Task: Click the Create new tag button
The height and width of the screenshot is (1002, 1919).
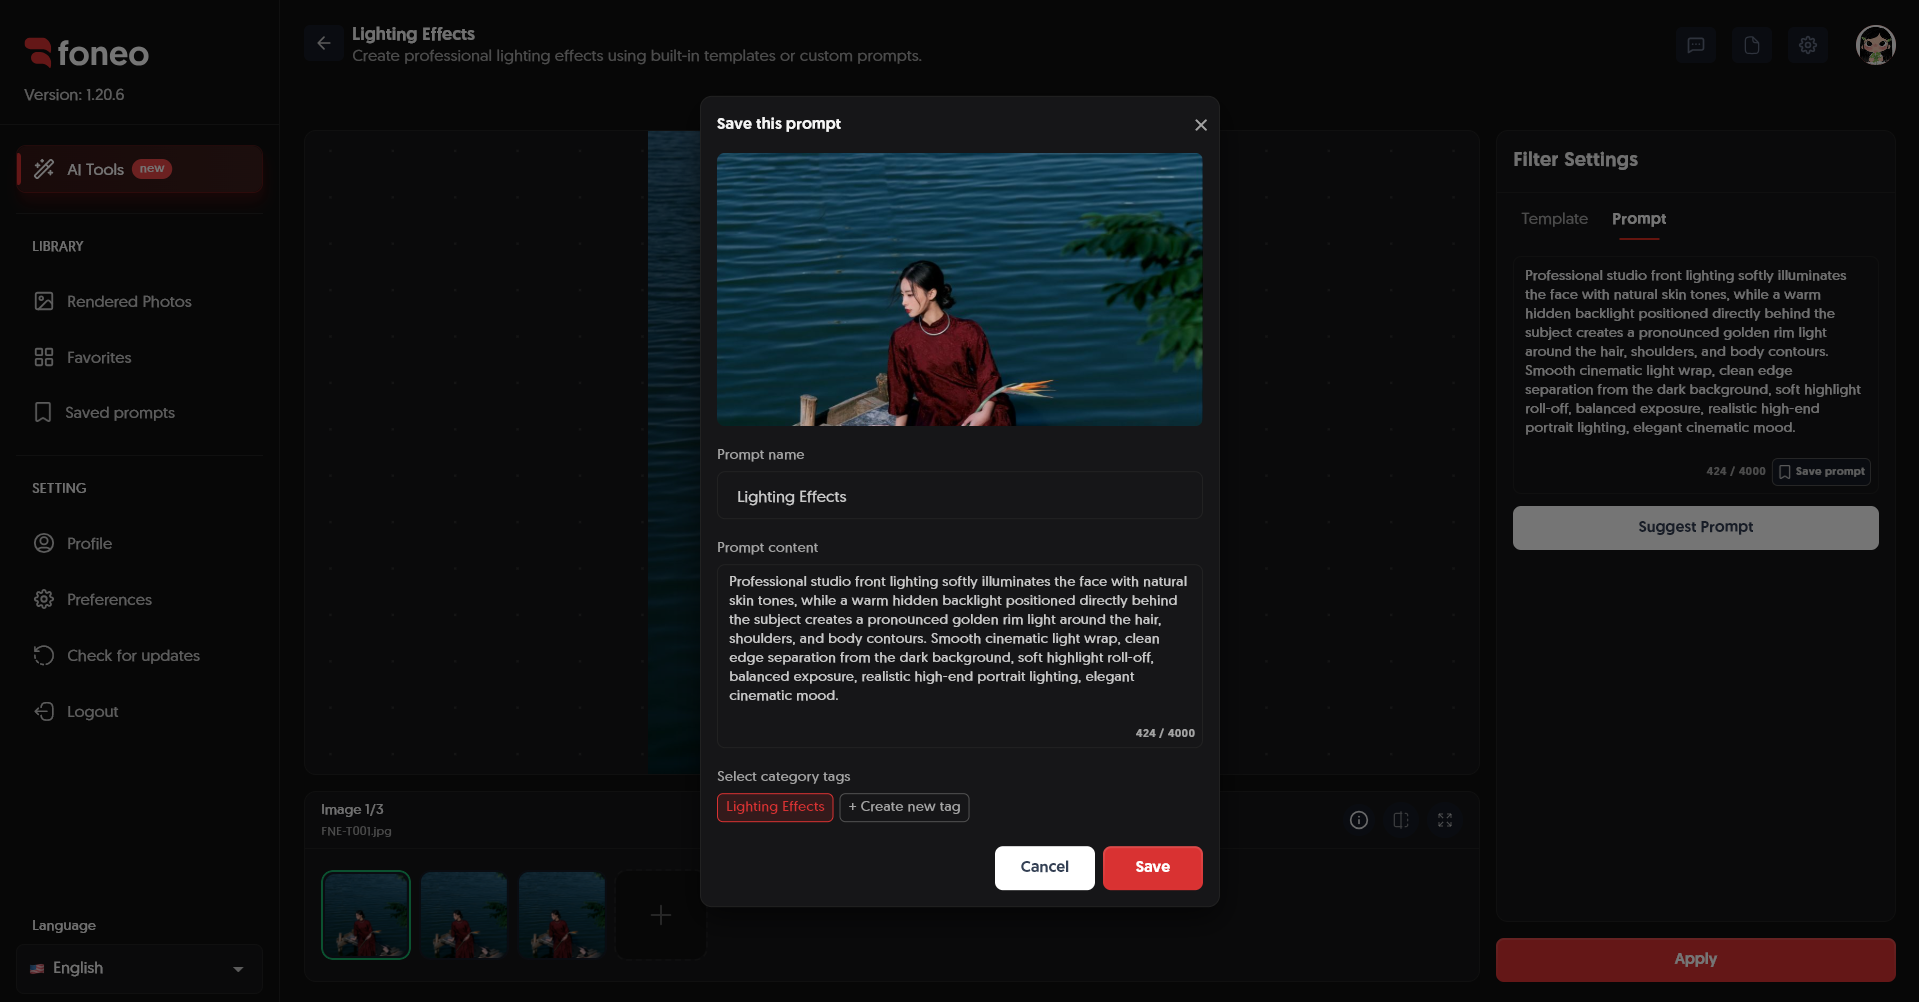Action: tap(904, 807)
